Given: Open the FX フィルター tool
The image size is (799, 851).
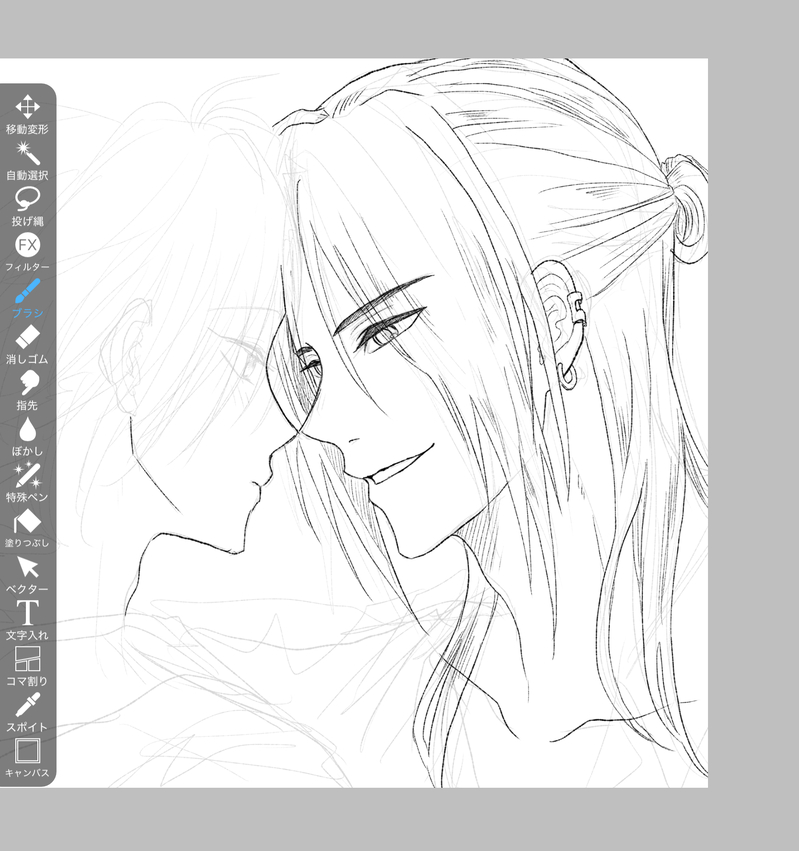Looking at the screenshot, I should pos(27,252).
